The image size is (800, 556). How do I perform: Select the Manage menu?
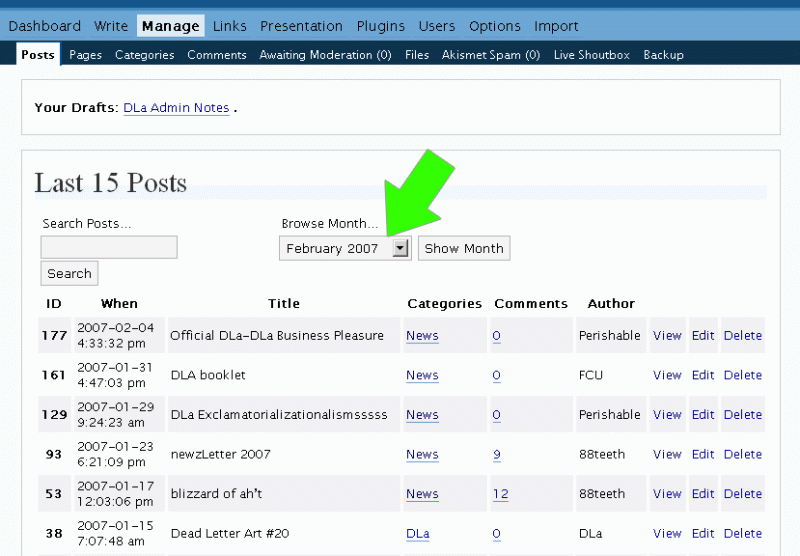[x=170, y=26]
